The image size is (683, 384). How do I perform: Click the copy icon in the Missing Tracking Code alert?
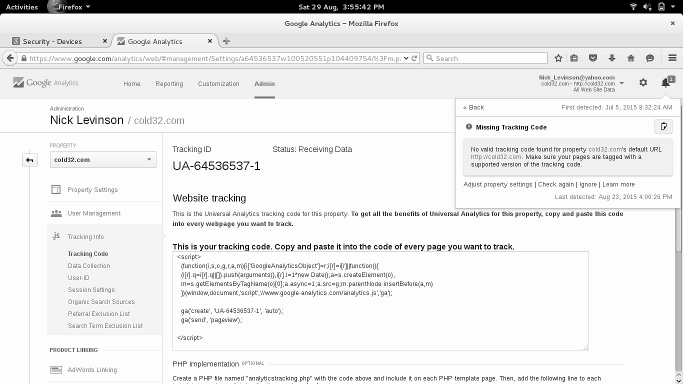tap(663, 126)
